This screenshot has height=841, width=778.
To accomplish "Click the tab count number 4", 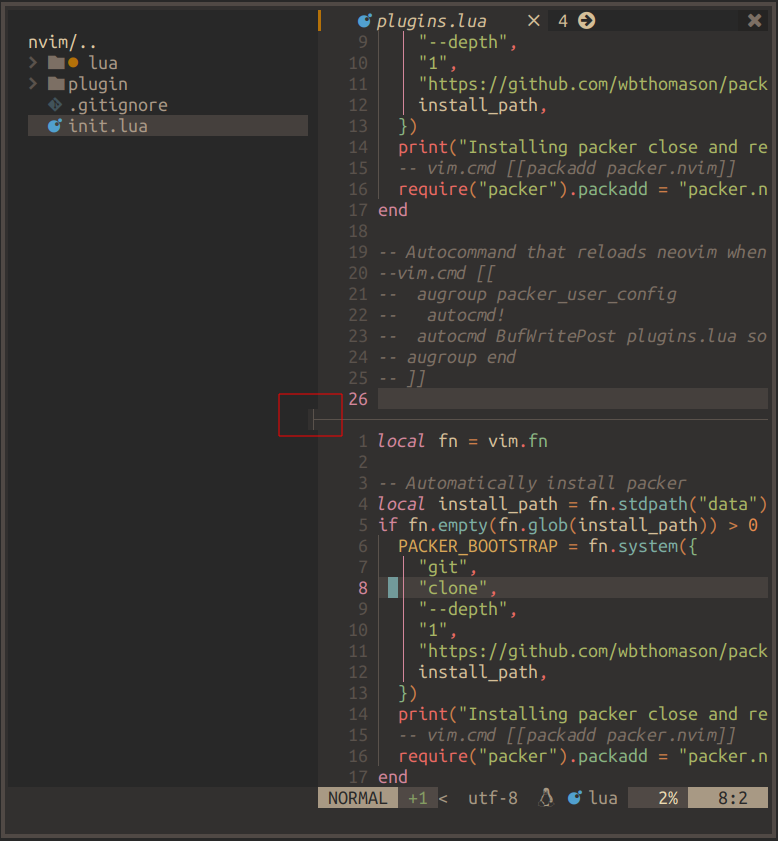I will pos(562,21).
